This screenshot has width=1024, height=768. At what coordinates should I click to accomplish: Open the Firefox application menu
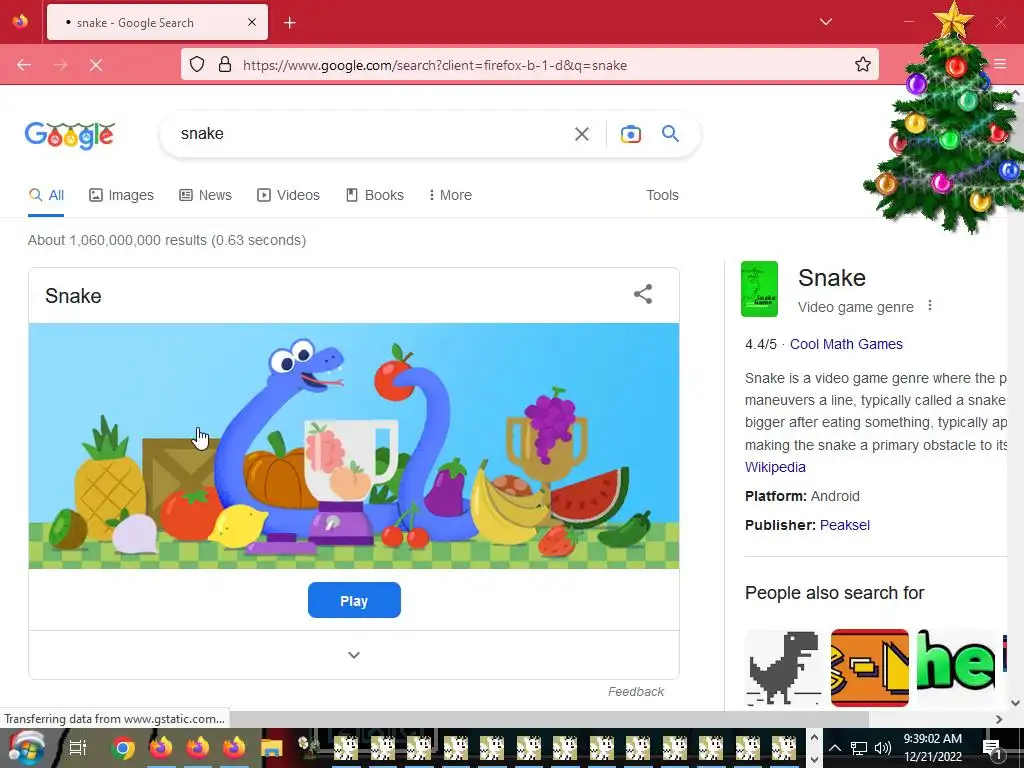click(1000, 64)
